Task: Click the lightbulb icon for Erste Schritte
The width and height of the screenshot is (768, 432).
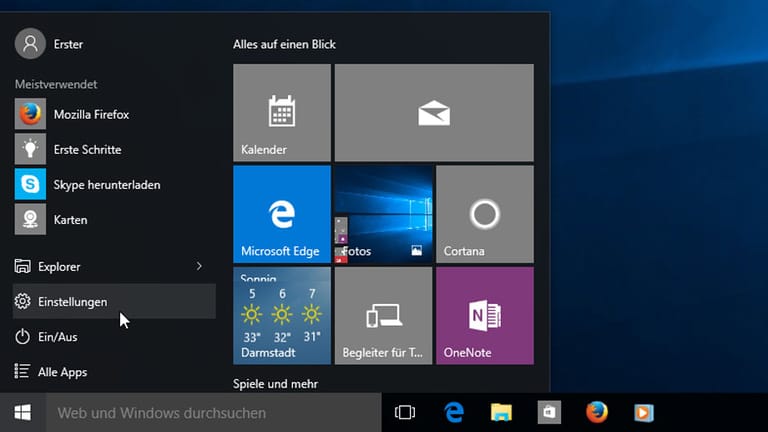Action: pyautogui.click(x=30, y=149)
